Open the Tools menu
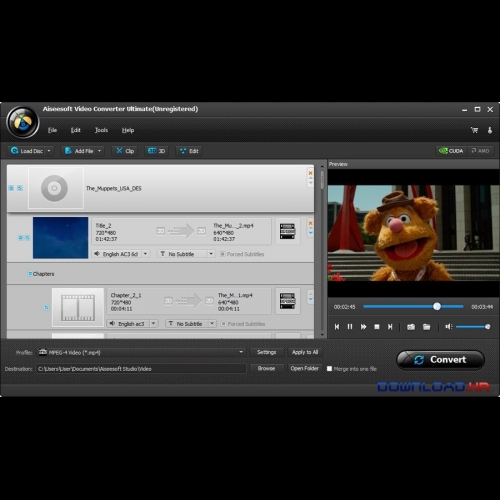Screen dimensions: 500x500 (x=101, y=130)
